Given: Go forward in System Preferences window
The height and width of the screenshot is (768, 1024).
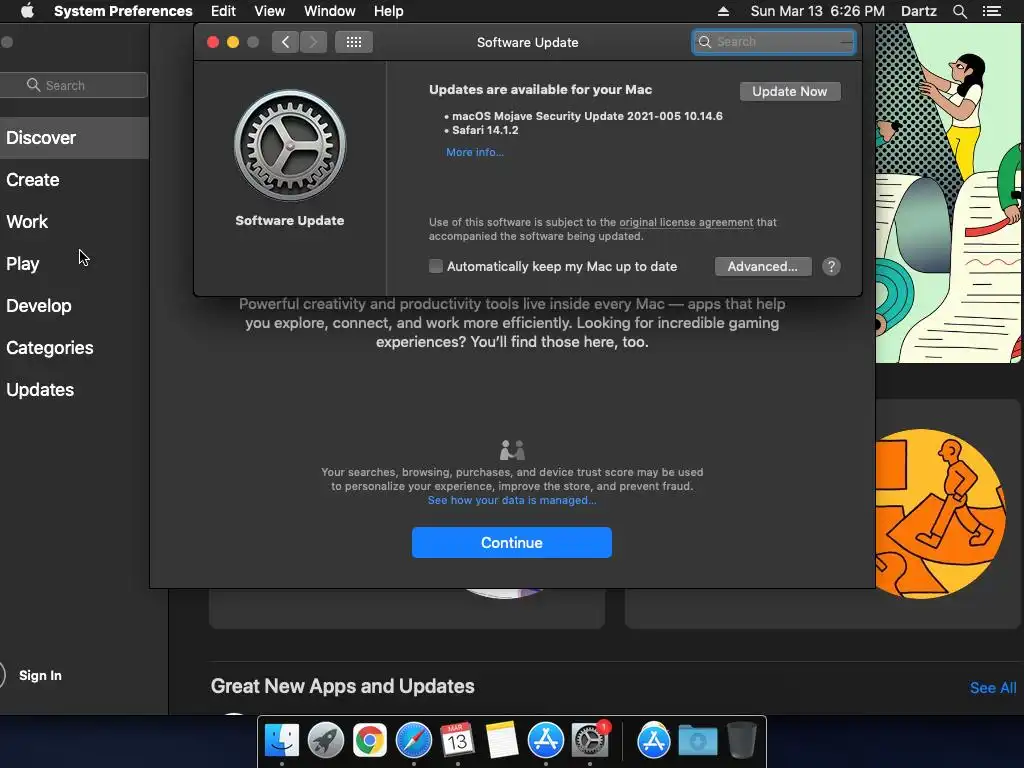Looking at the screenshot, I should coord(313,42).
